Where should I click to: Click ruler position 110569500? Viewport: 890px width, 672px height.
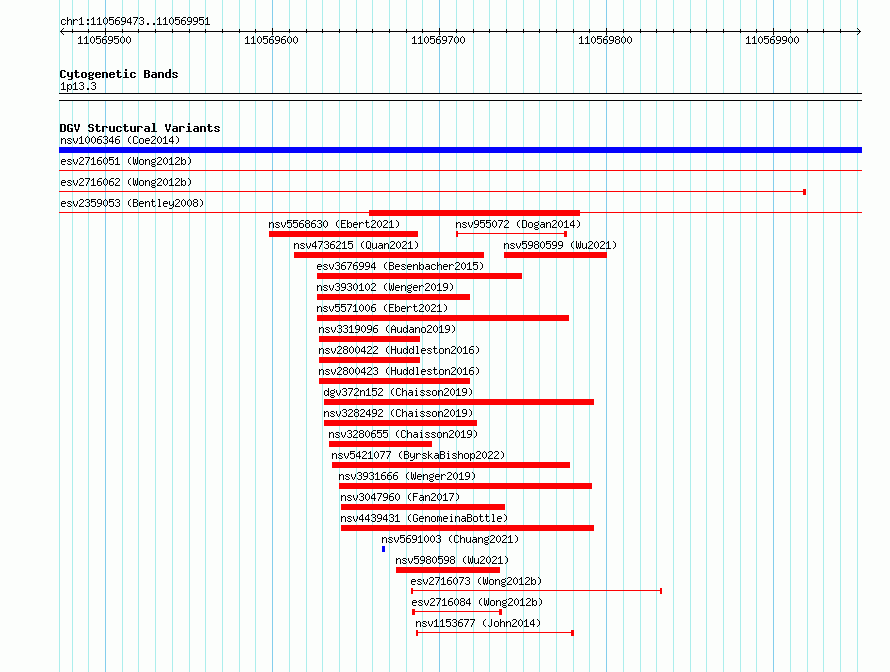(104, 40)
